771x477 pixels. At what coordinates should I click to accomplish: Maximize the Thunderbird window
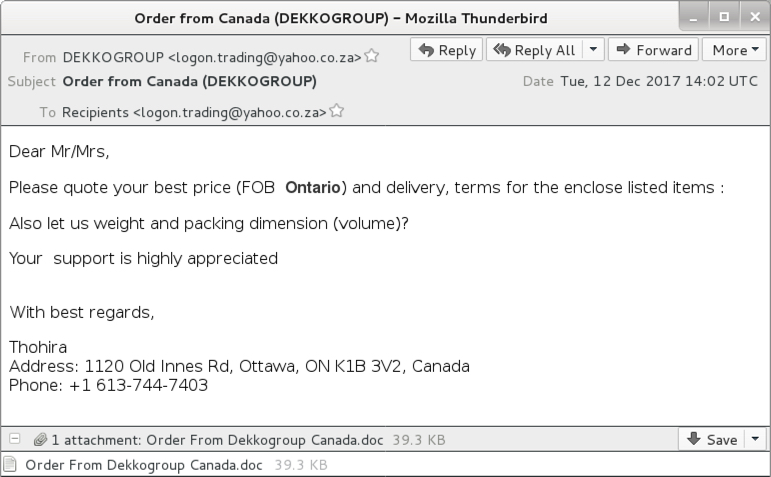click(x=724, y=17)
